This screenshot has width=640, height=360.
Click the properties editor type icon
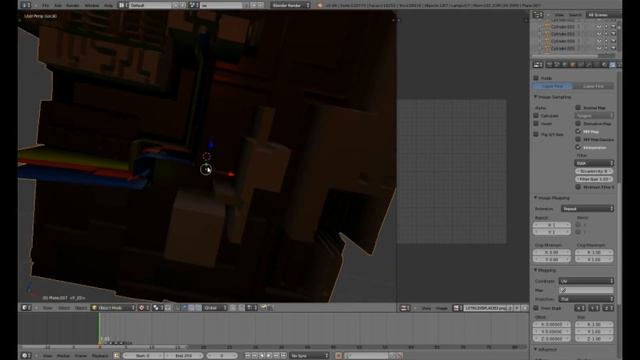[538, 64]
